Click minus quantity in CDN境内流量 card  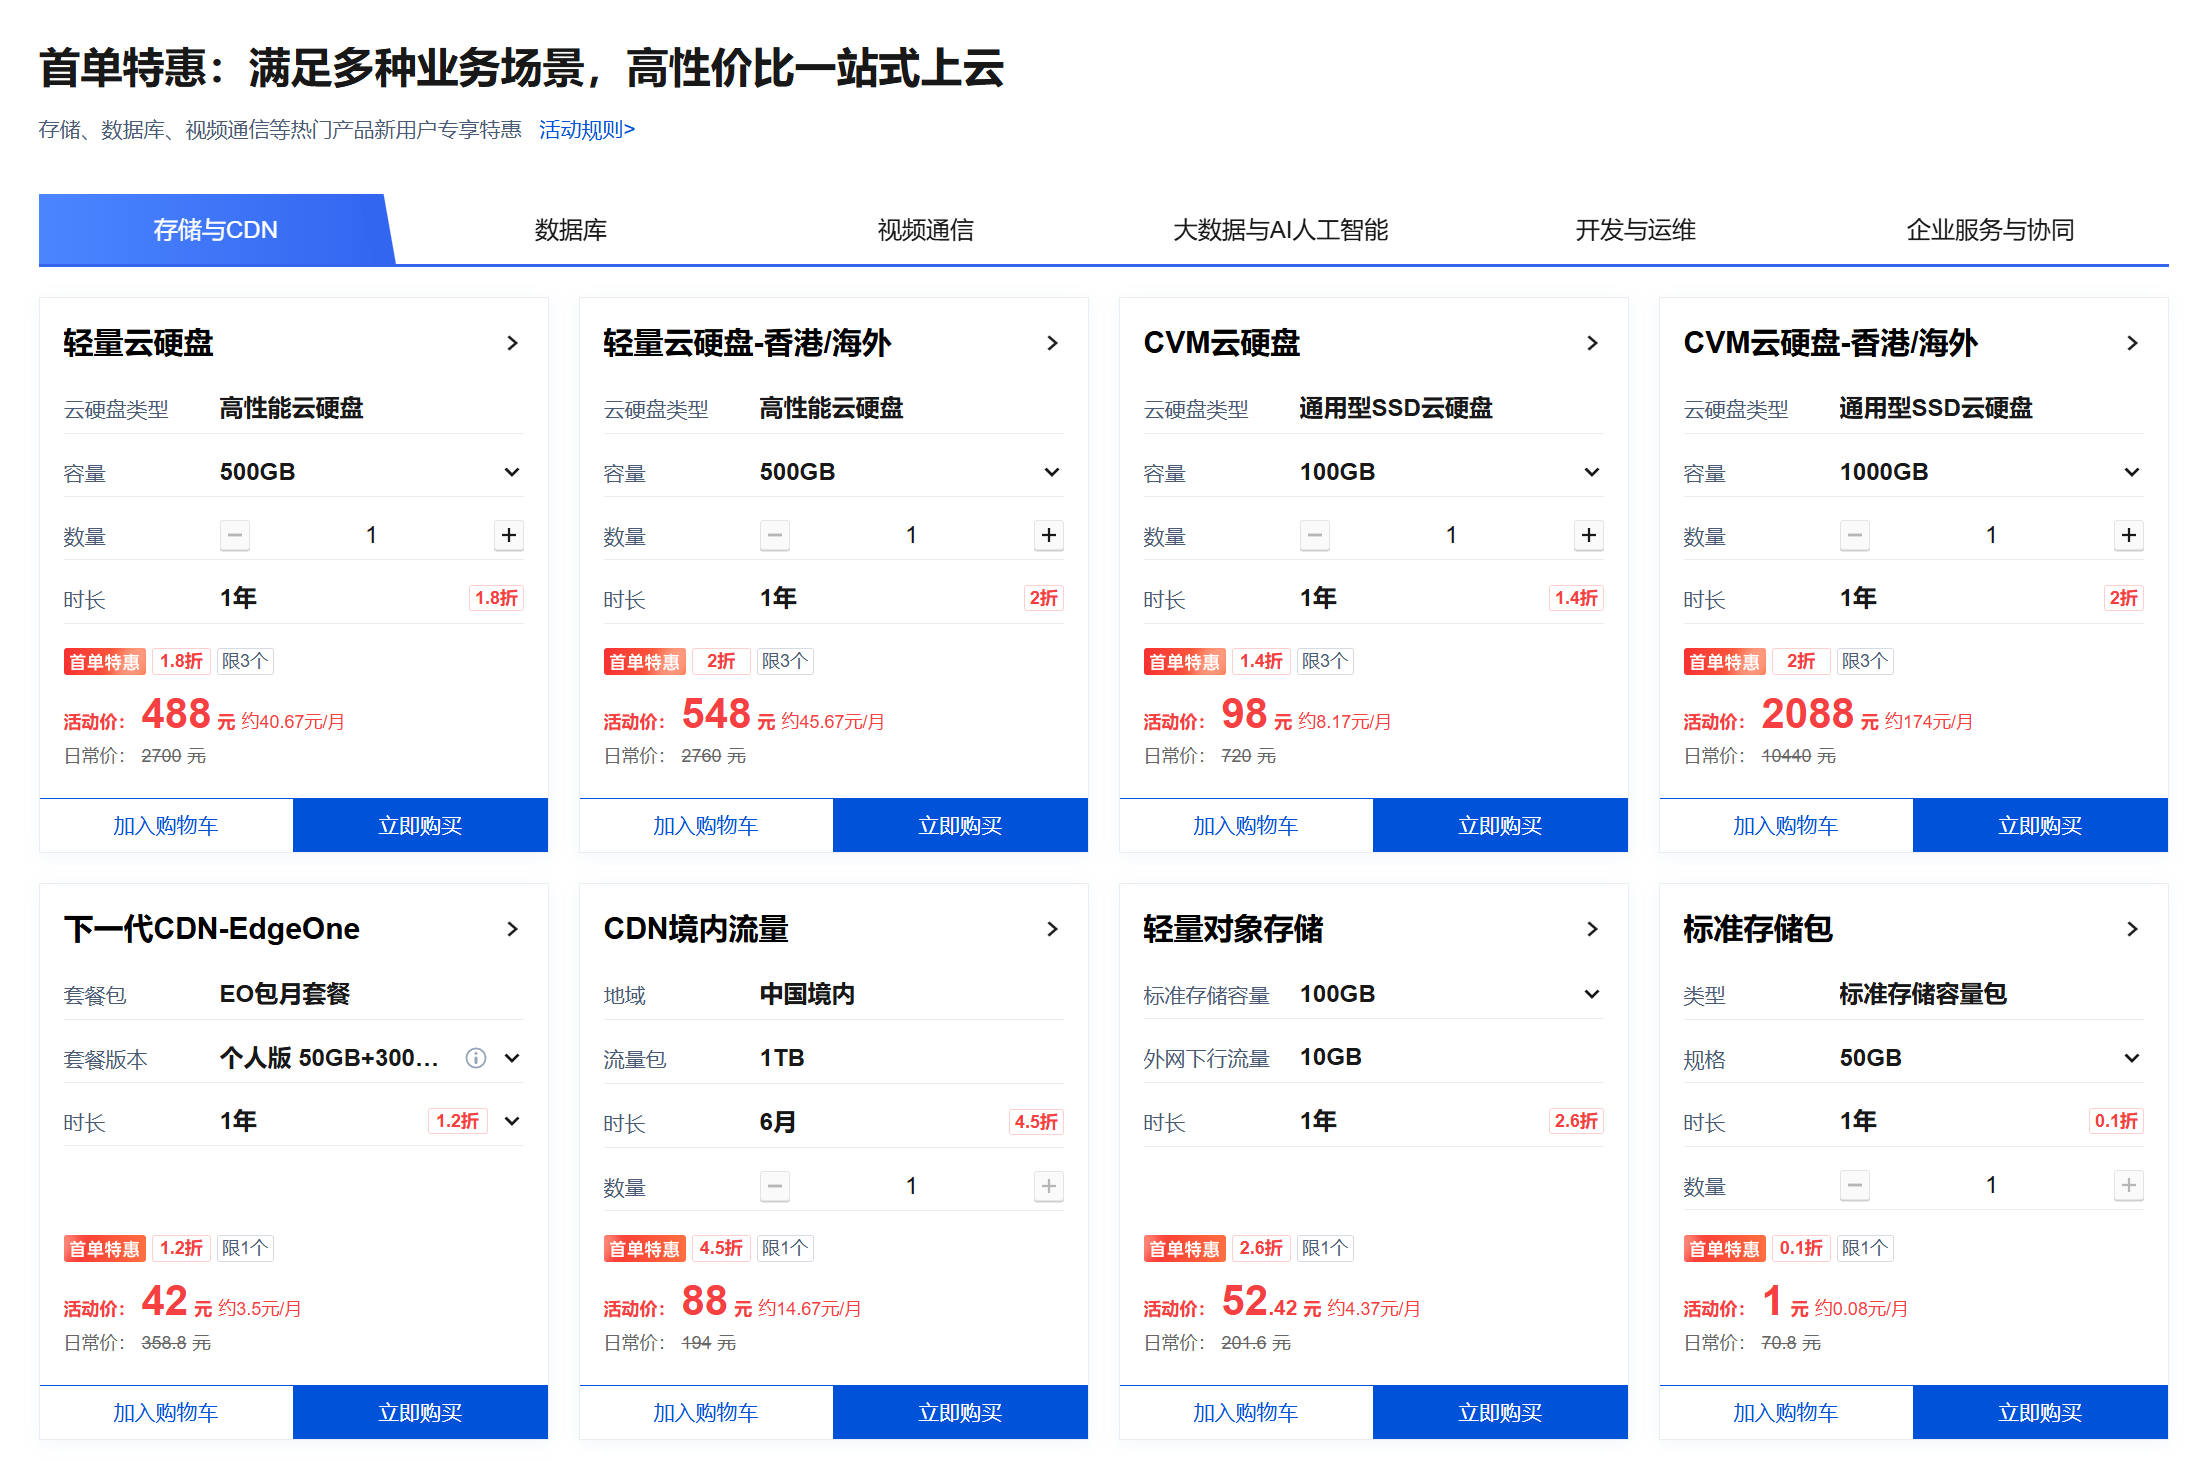coord(775,1186)
